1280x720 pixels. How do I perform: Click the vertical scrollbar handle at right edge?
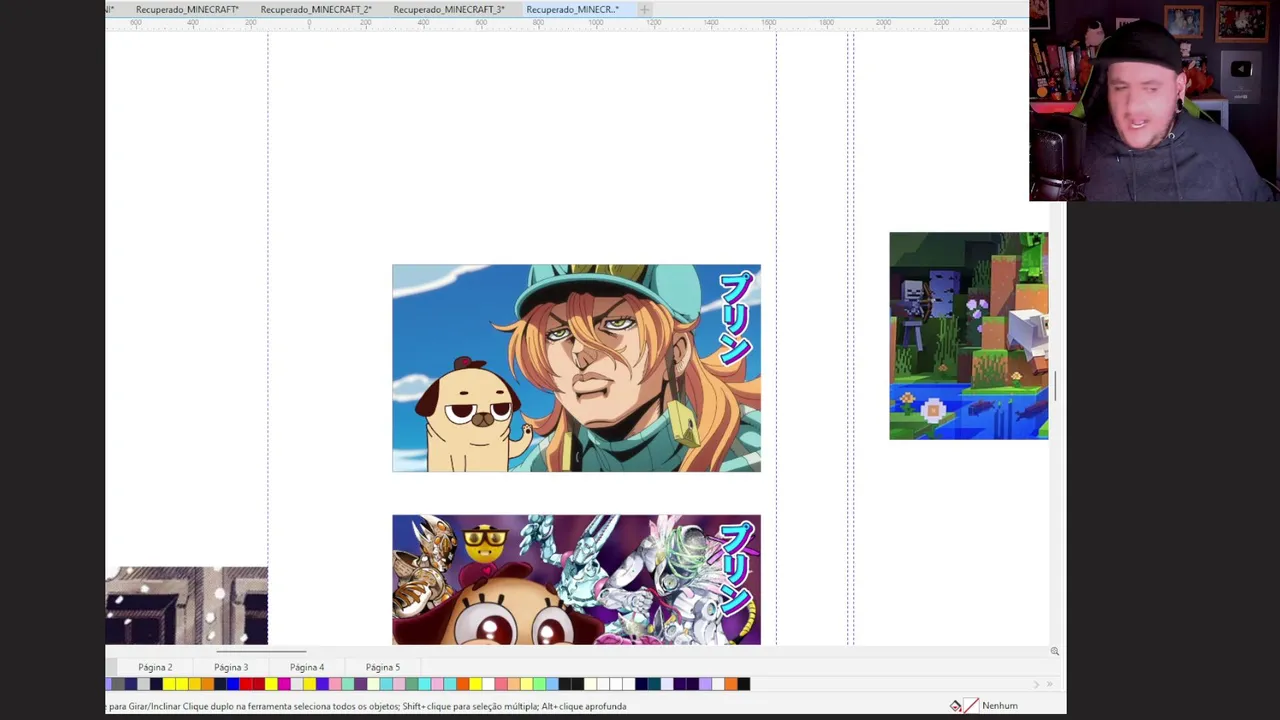1054,385
